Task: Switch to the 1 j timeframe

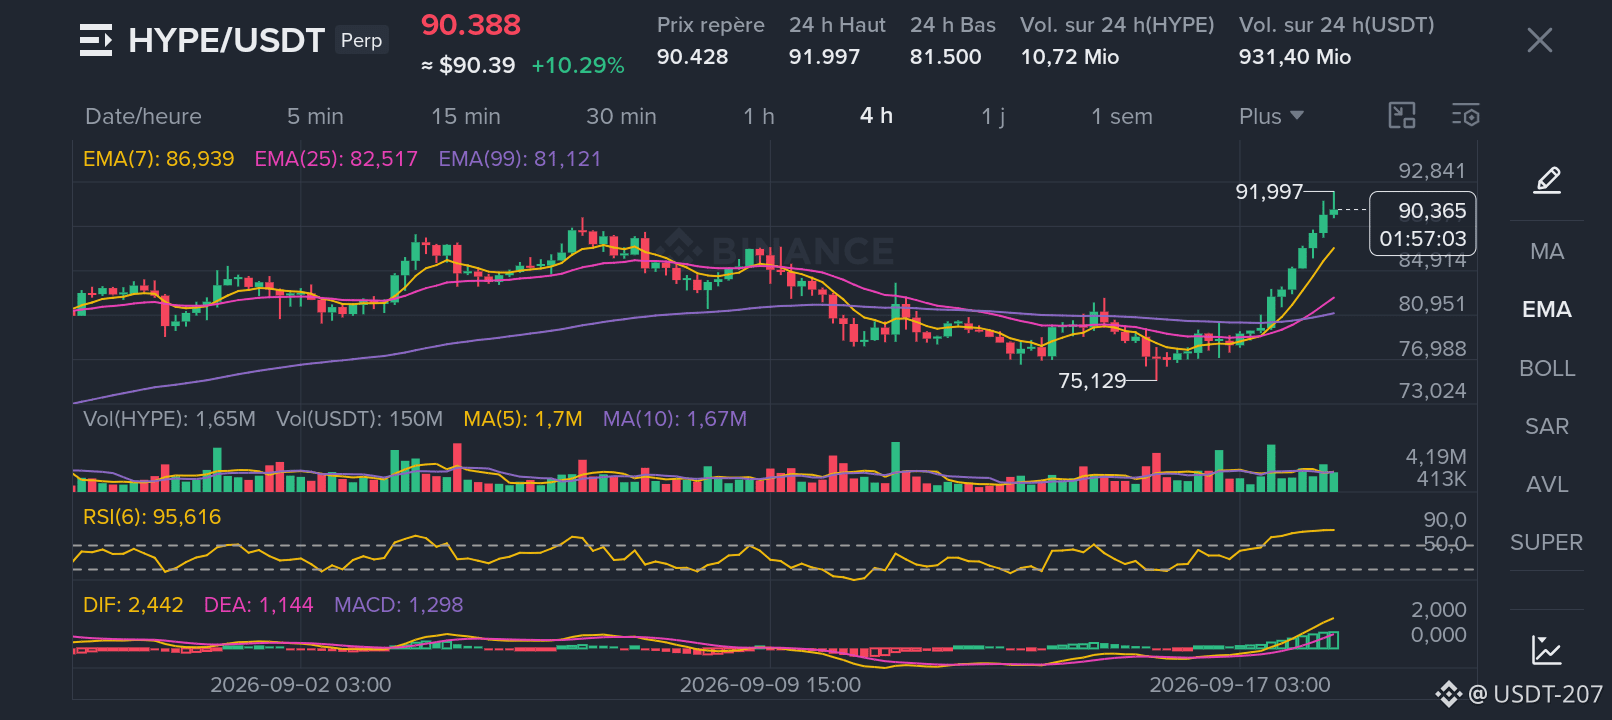Action: (x=993, y=116)
